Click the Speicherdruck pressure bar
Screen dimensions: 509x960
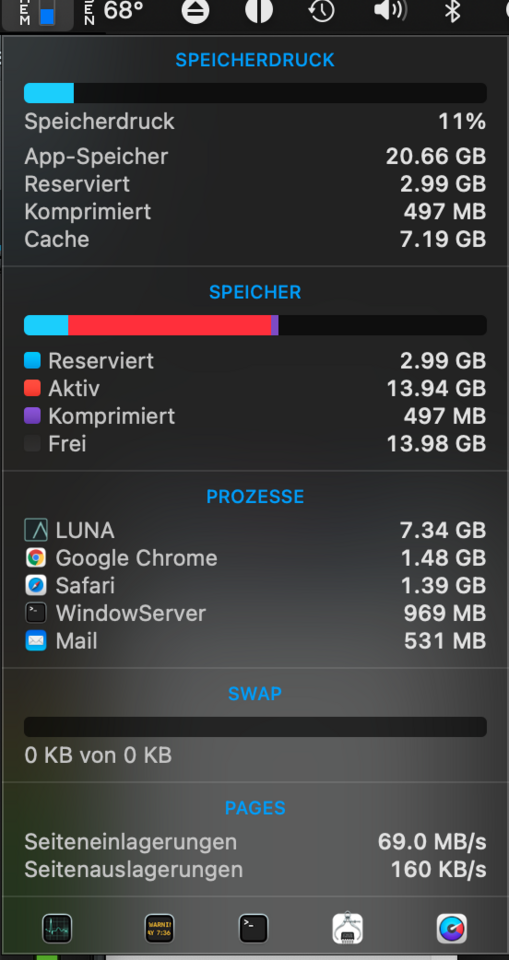(x=255, y=93)
